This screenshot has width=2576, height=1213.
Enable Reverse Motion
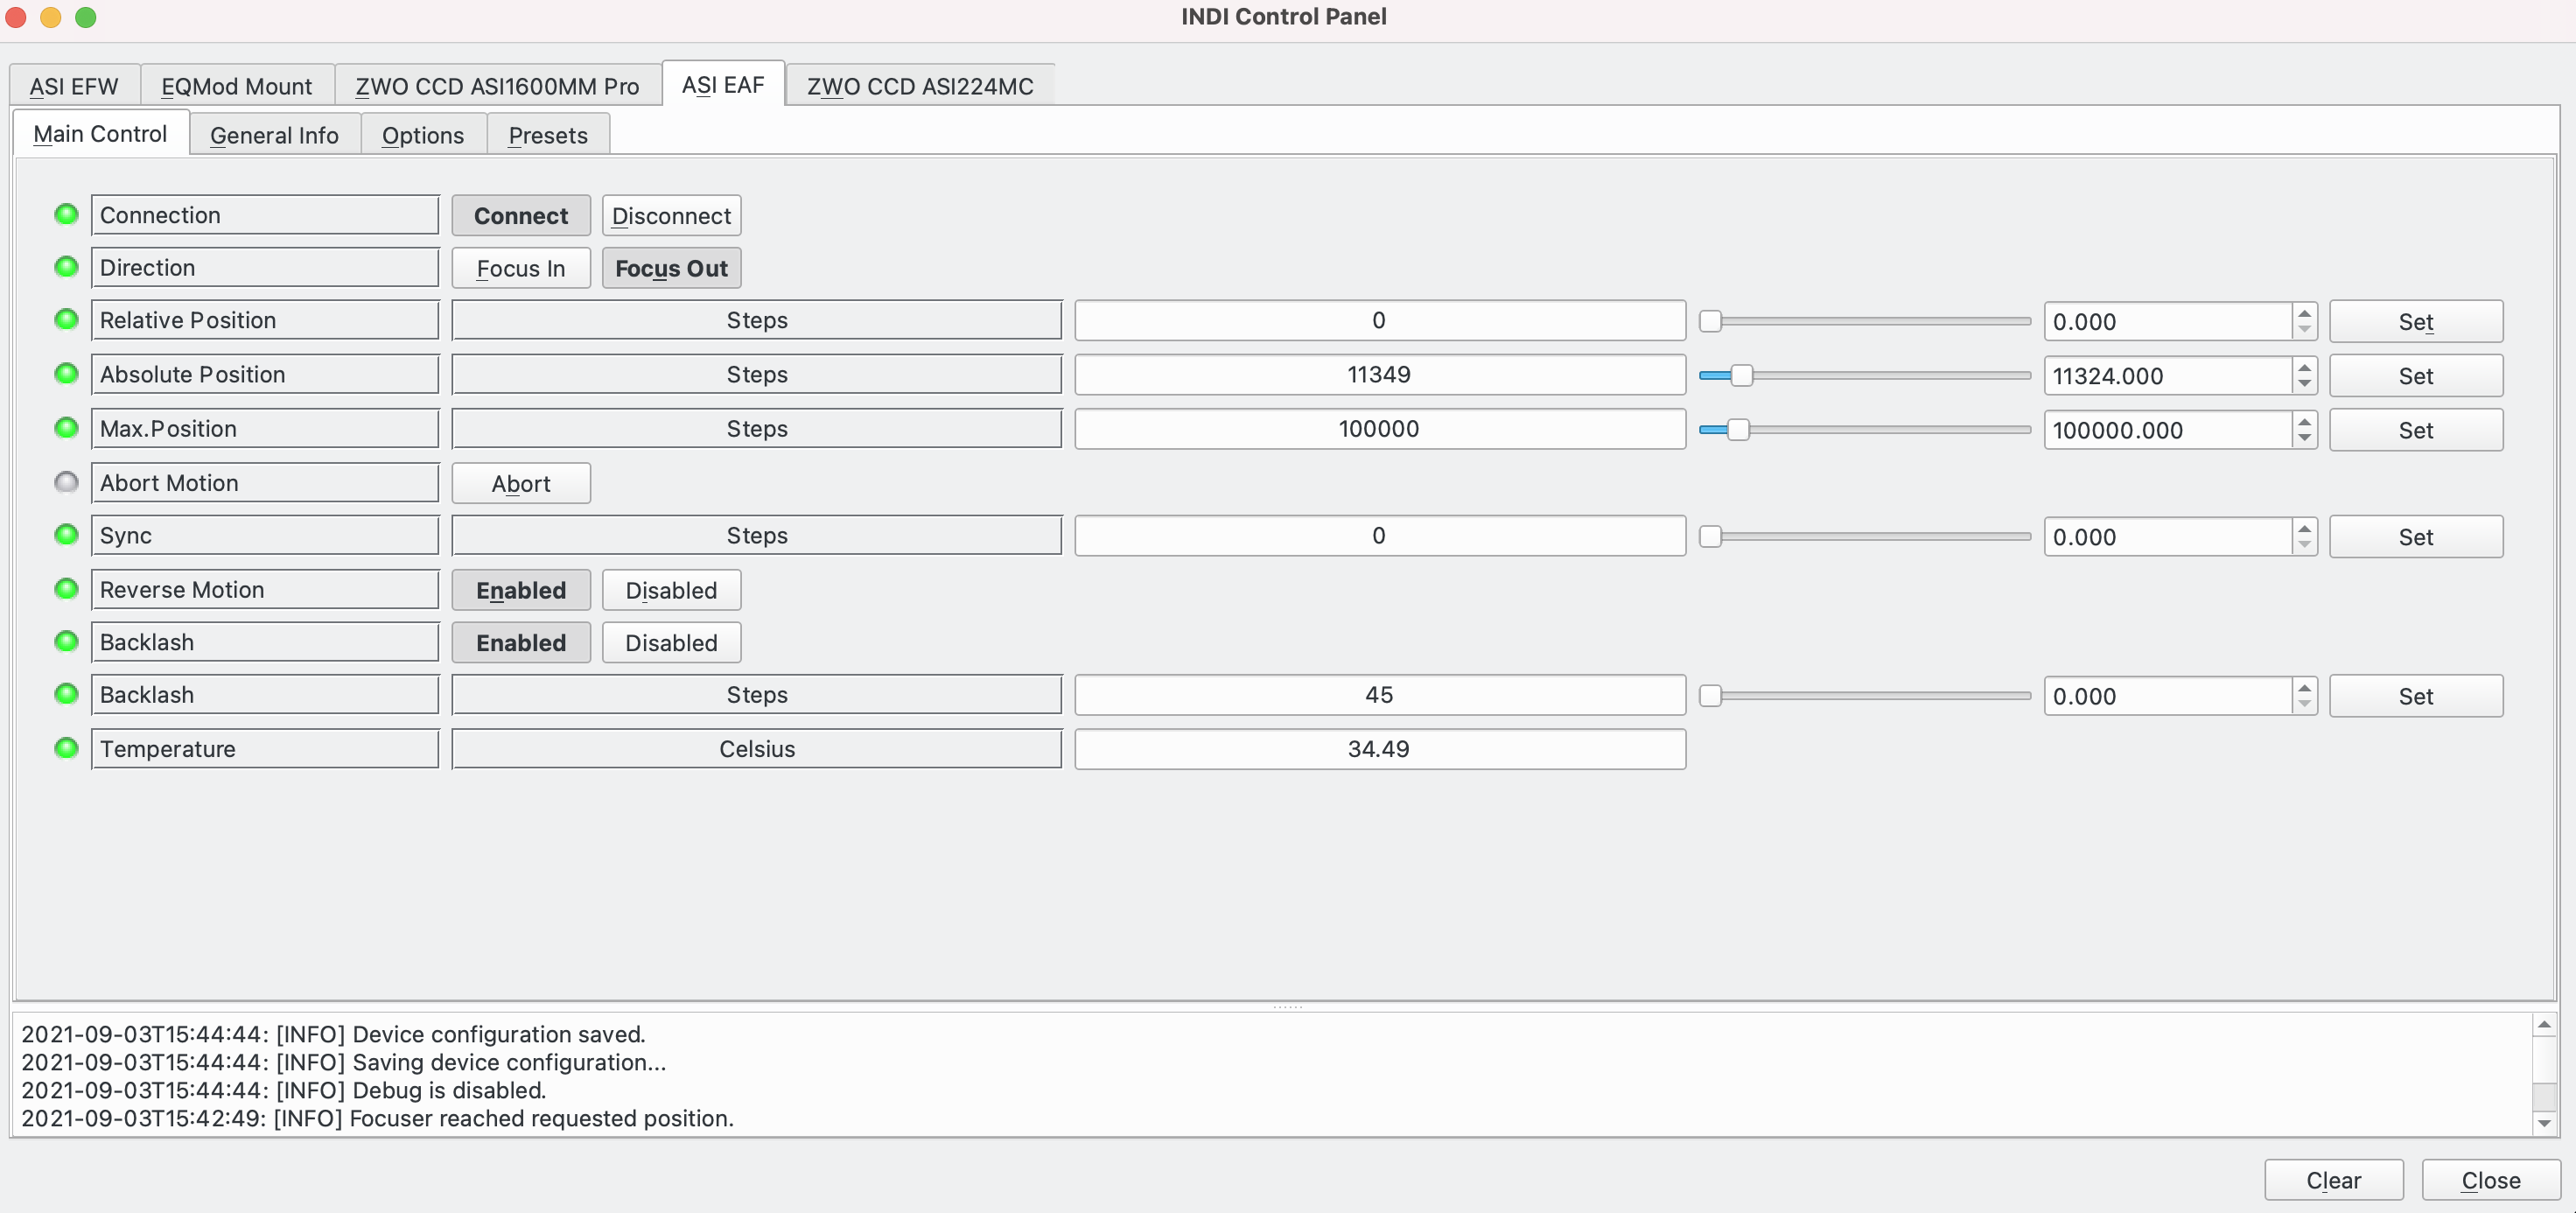[x=521, y=590]
